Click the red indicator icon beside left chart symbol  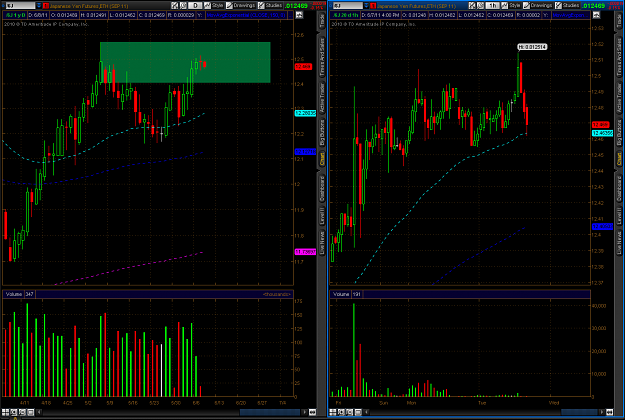46,6
